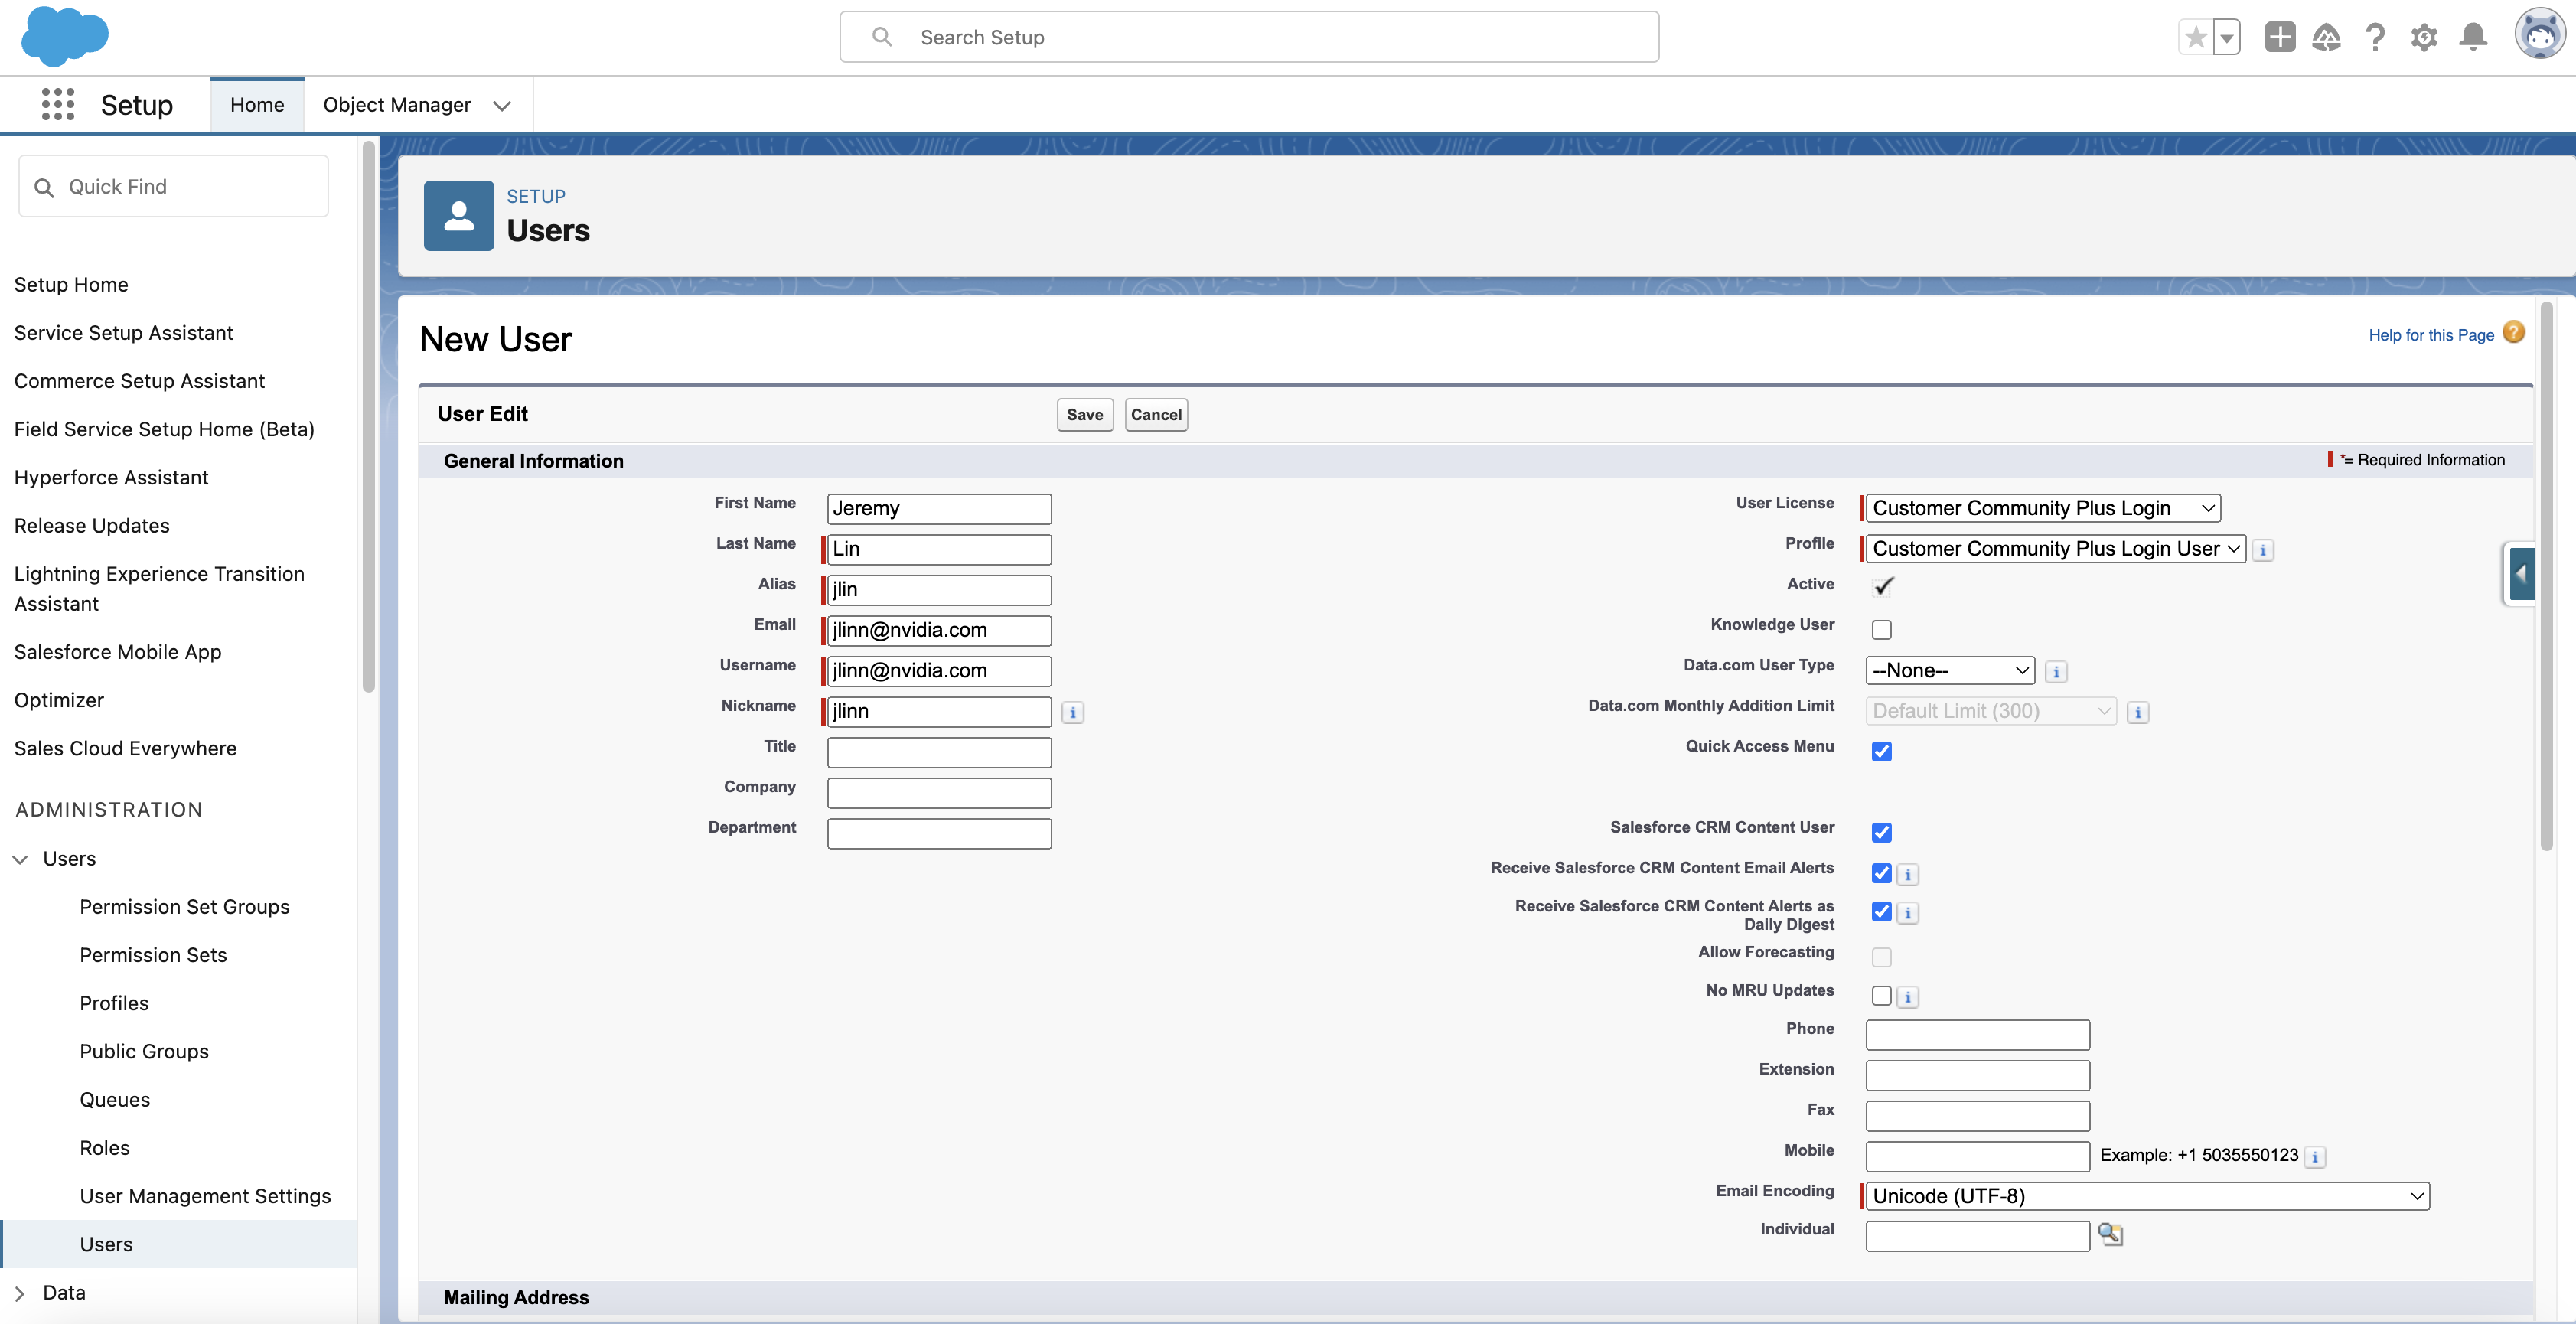Switch to the Object Manager tab
Screen dimensions: 2576x1324
pos(397,104)
